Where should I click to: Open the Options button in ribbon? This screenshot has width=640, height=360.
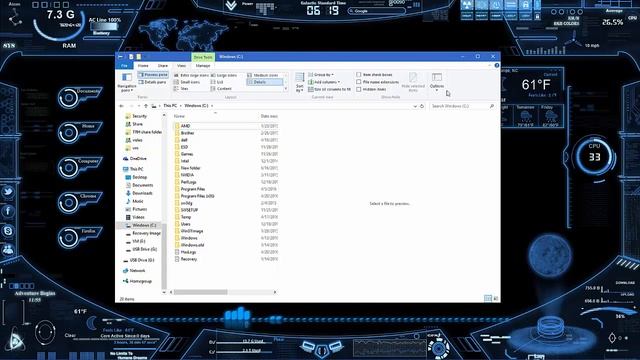[437, 81]
